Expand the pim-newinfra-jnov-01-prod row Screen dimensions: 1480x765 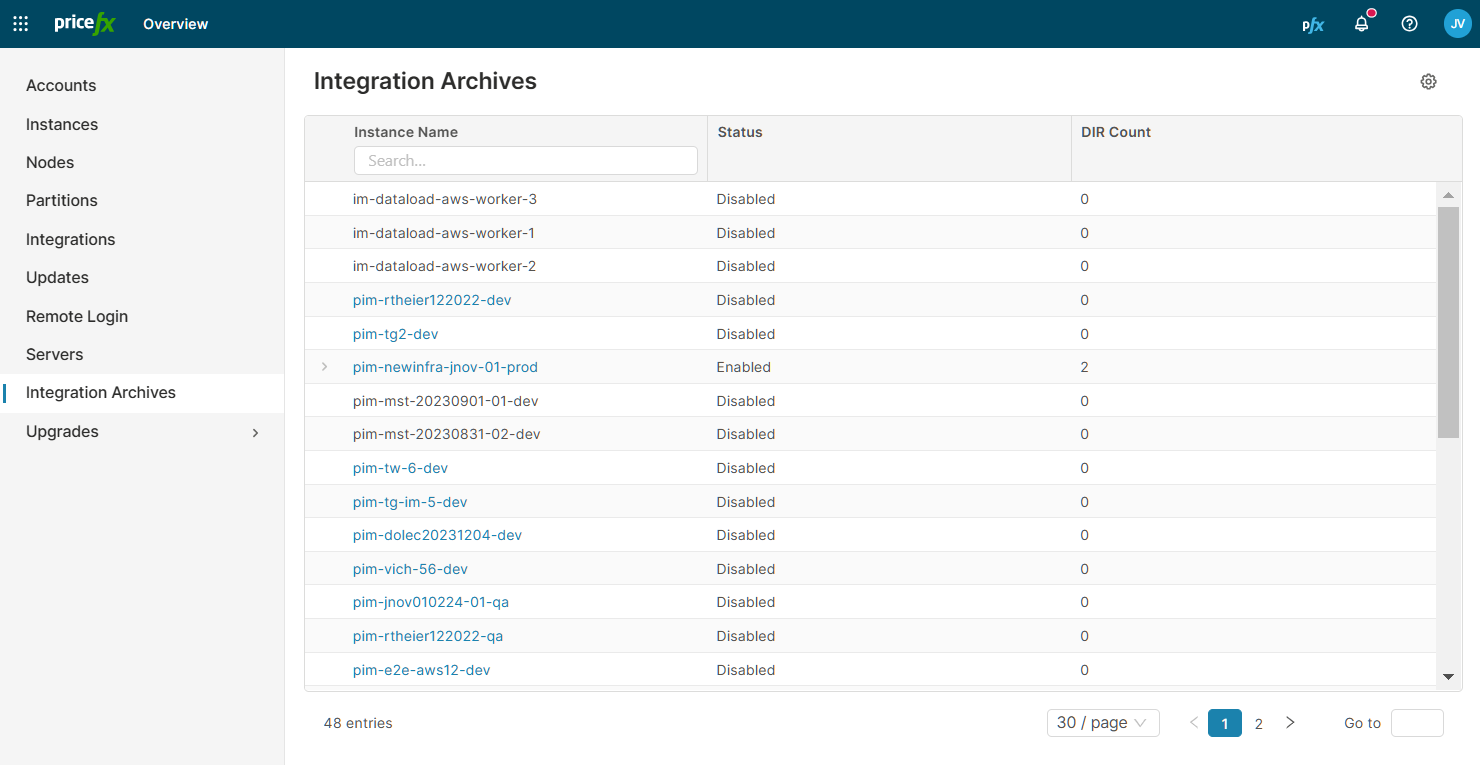(325, 367)
